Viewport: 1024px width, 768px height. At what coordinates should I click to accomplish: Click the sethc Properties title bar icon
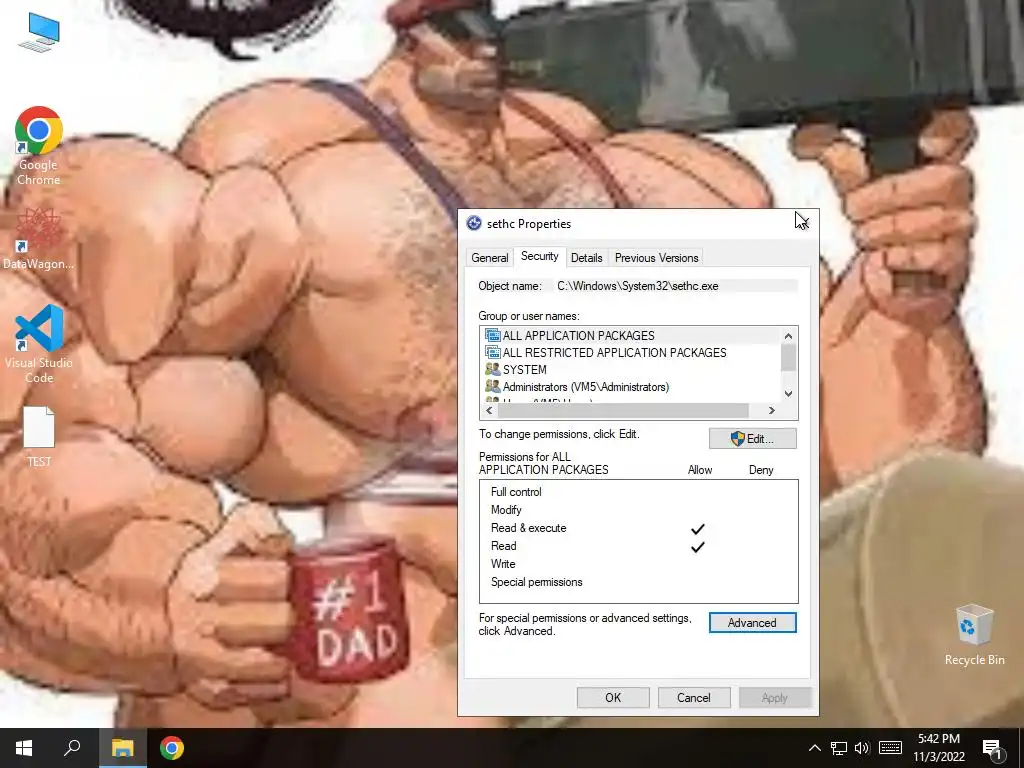pos(474,223)
